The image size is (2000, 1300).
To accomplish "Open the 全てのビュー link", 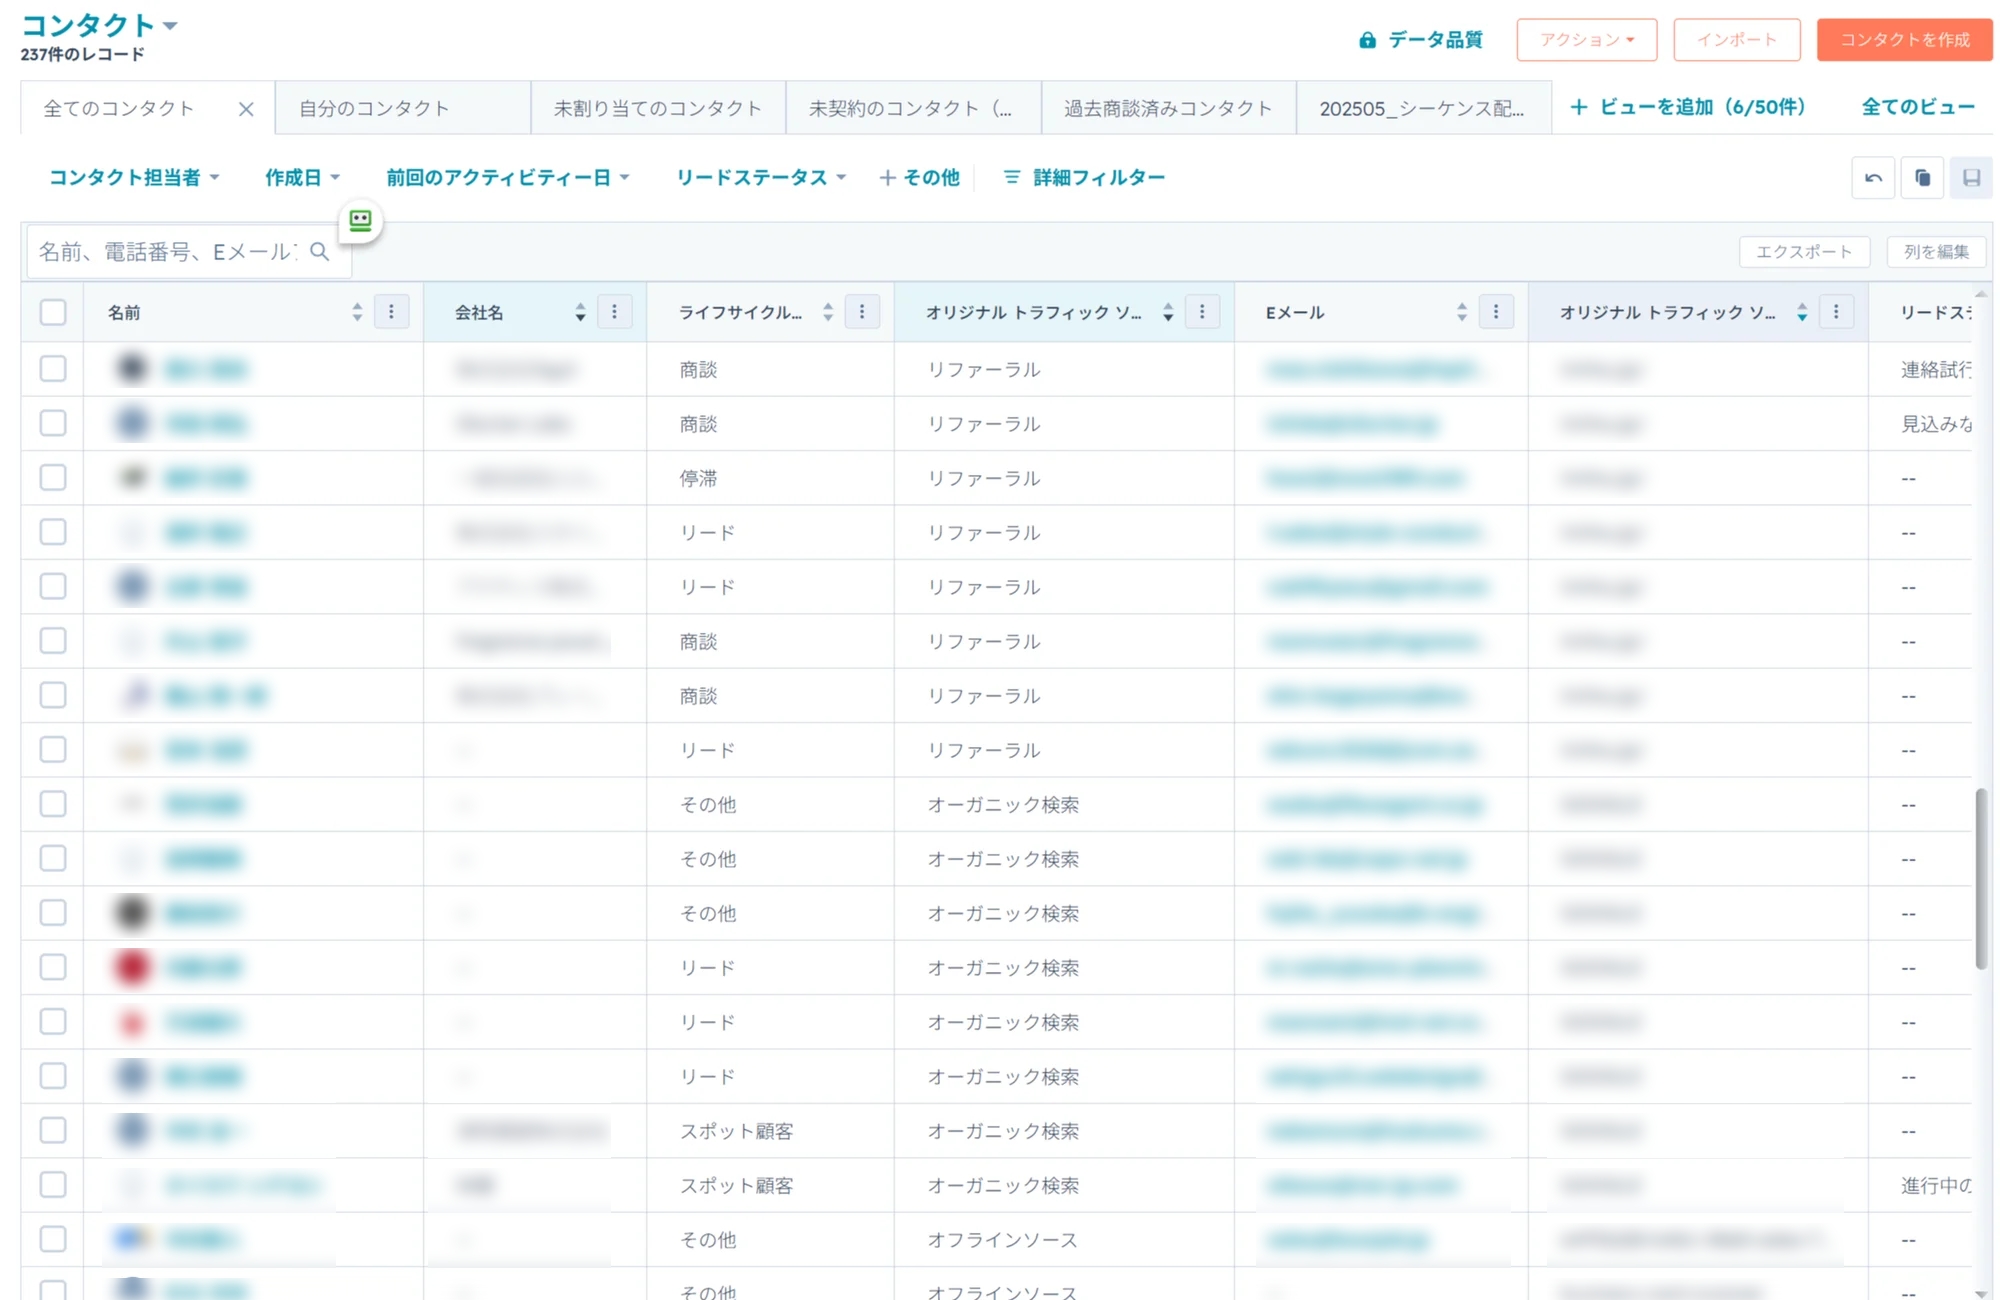I will [x=1918, y=107].
